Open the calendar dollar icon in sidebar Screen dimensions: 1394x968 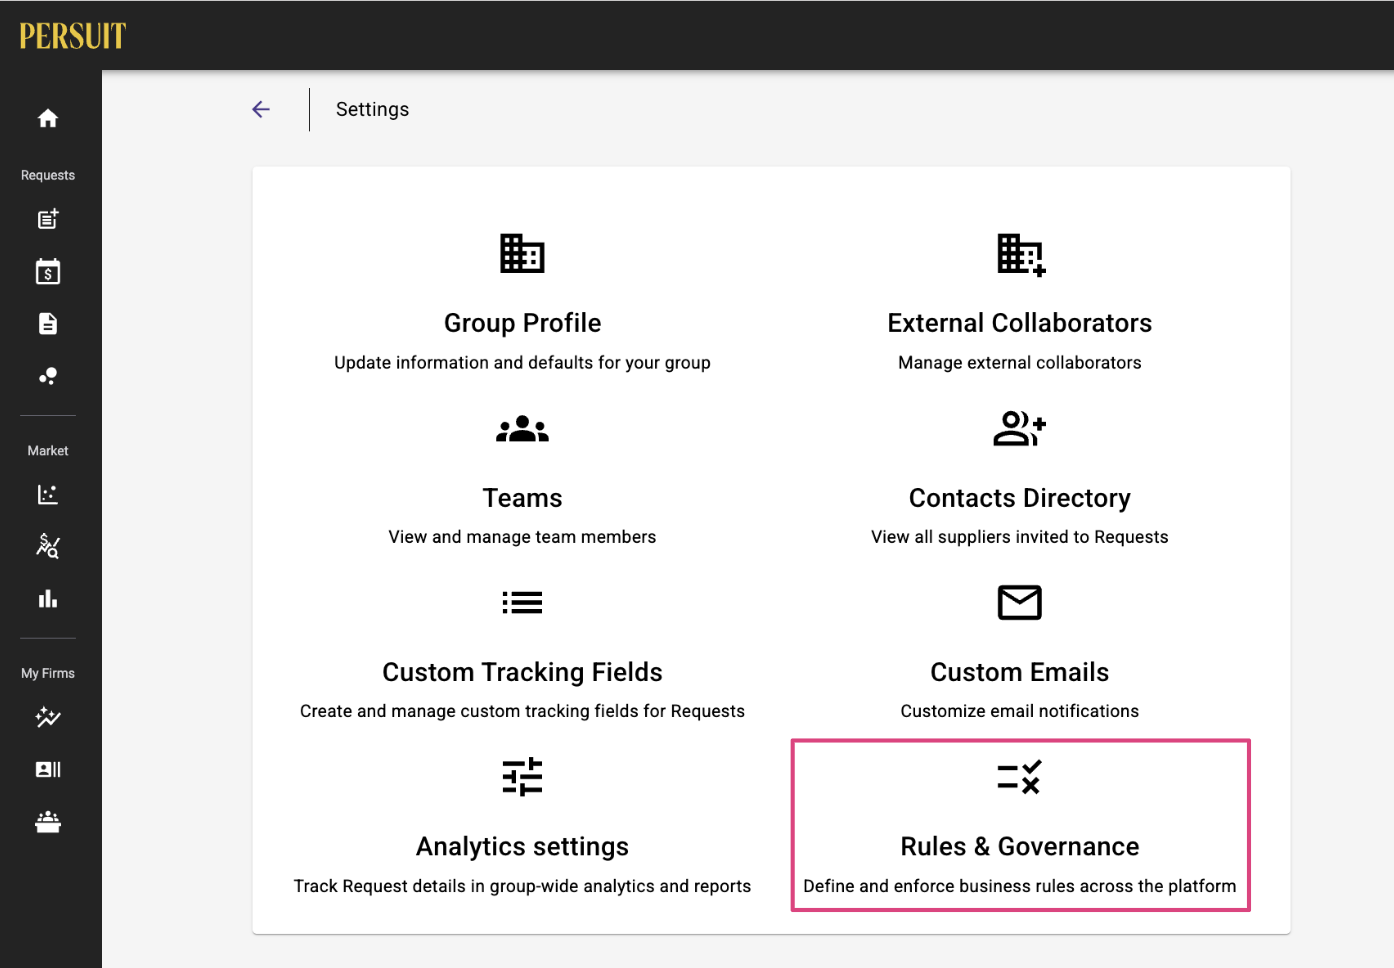[48, 271]
